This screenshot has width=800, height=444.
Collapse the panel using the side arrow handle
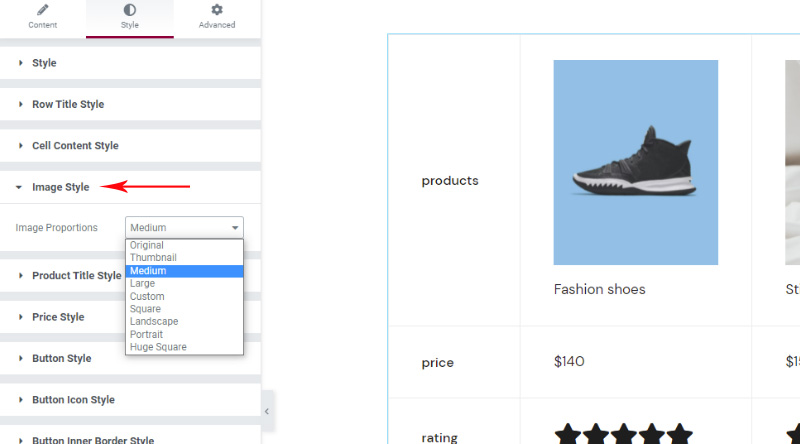(x=267, y=411)
